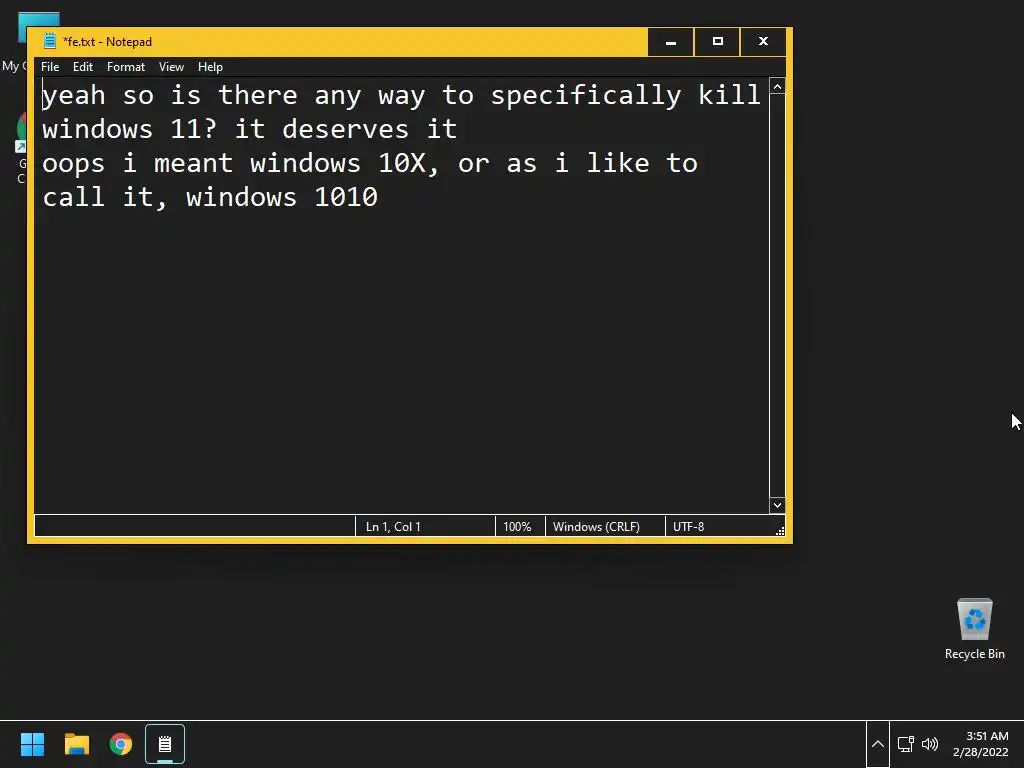Click the '*fe.txt - Notepad' title text
1024x768 pixels.
tap(107, 42)
